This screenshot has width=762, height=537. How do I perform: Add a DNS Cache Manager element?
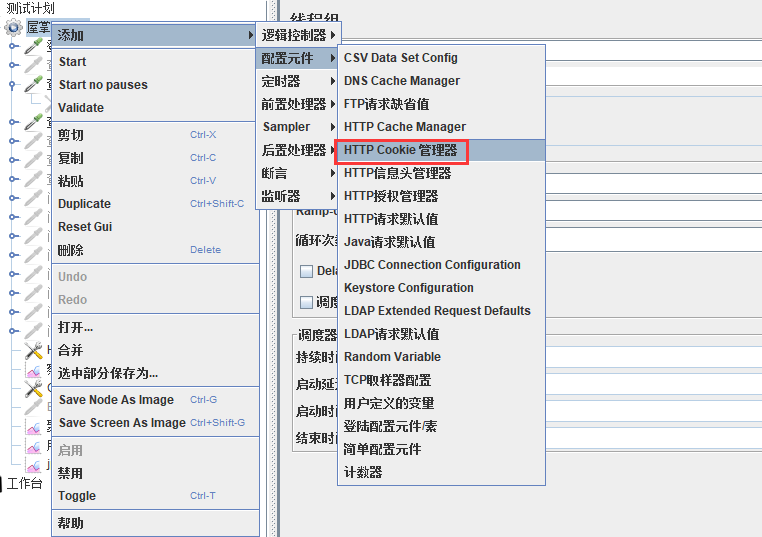pyautogui.click(x=441, y=81)
